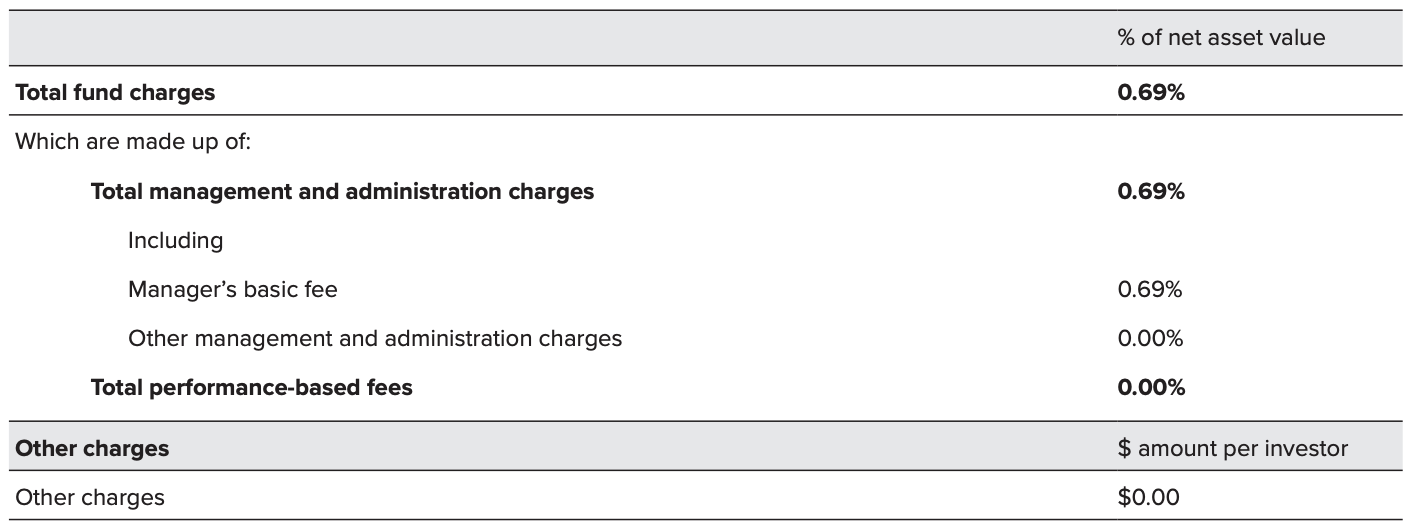The height and width of the screenshot is (532, 1412).
Task: Select the non-bold 'Other charges' row label
Action: [x=90, y=497]
